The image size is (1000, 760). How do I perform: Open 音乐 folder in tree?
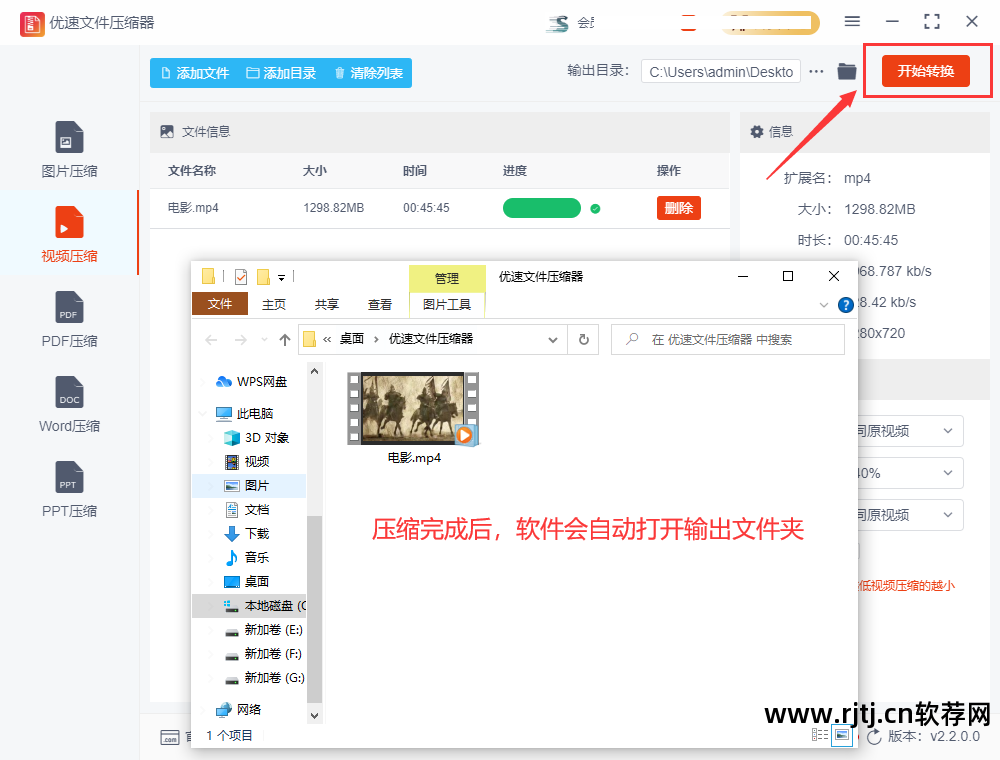point(247,557)
